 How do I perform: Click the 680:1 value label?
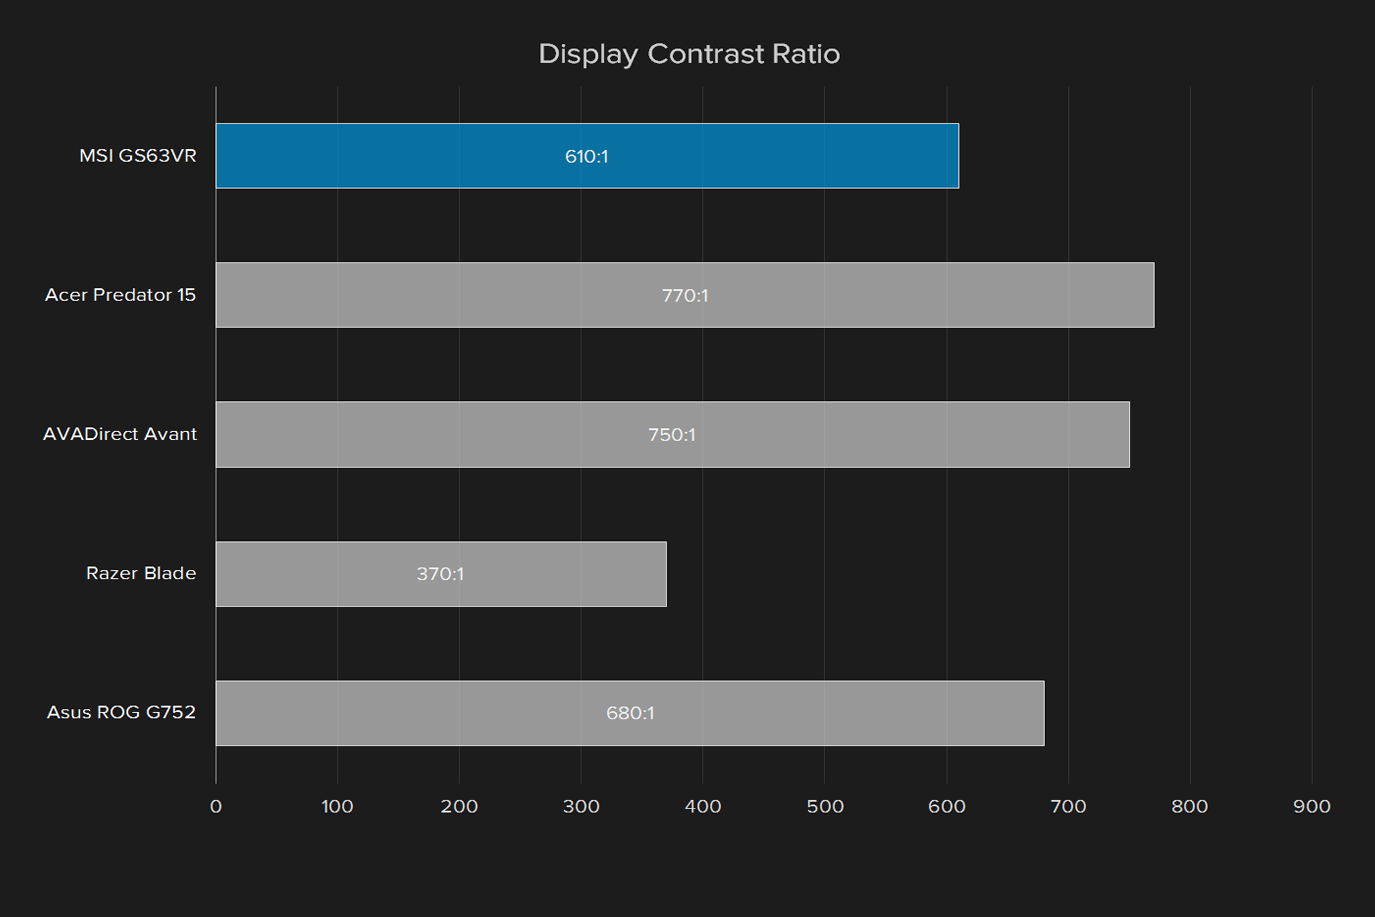pos(630,713)
